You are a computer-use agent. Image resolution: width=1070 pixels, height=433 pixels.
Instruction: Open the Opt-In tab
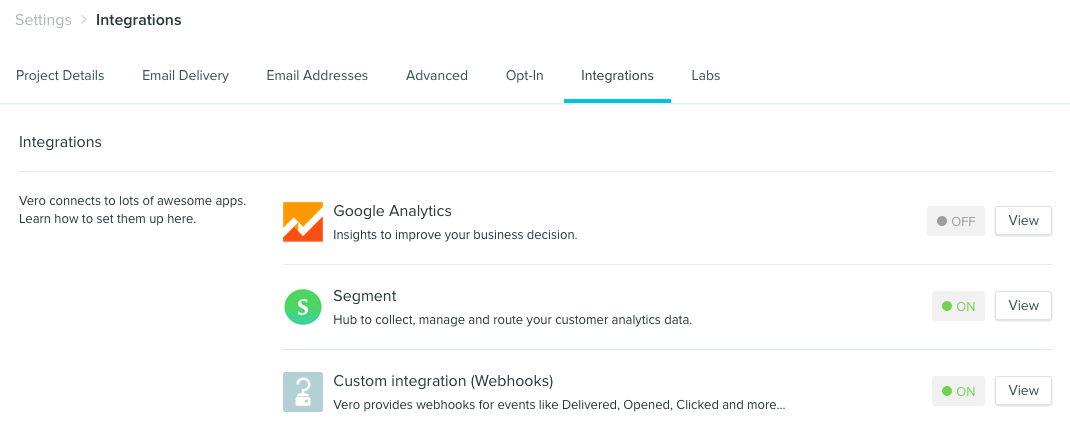(525, 75)
